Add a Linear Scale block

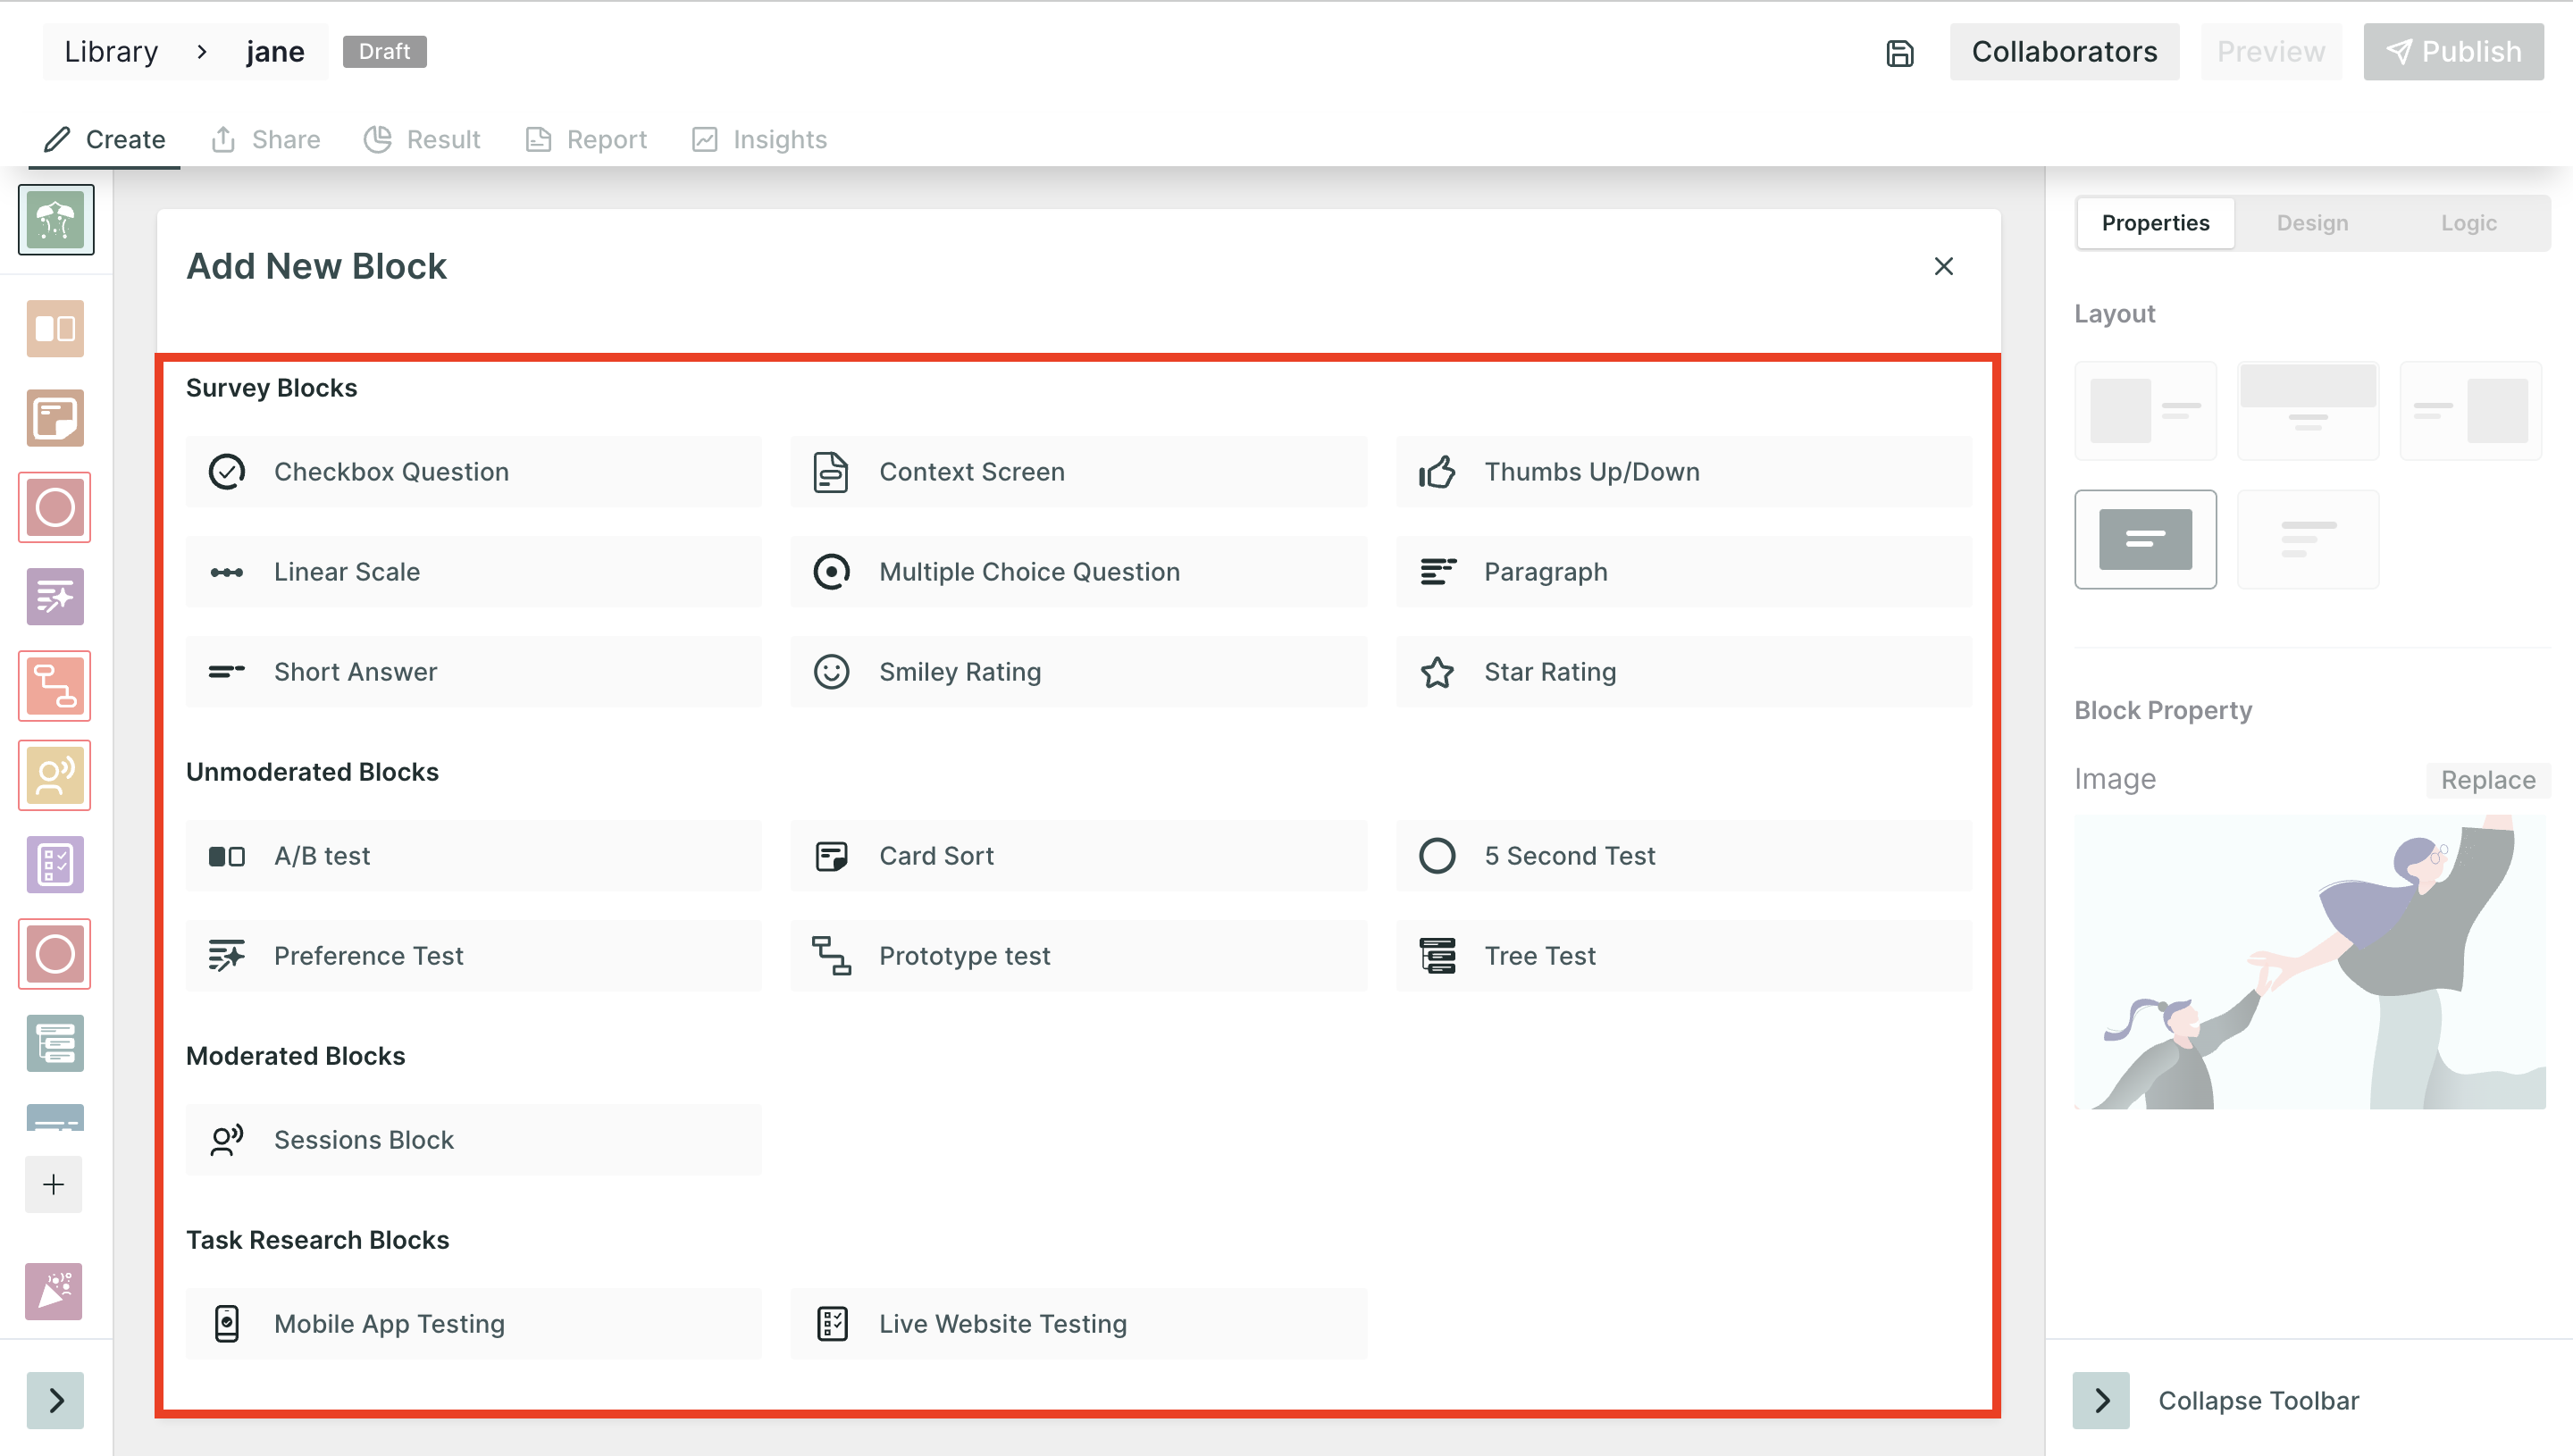pyautogui.click(x=473, y=572)
